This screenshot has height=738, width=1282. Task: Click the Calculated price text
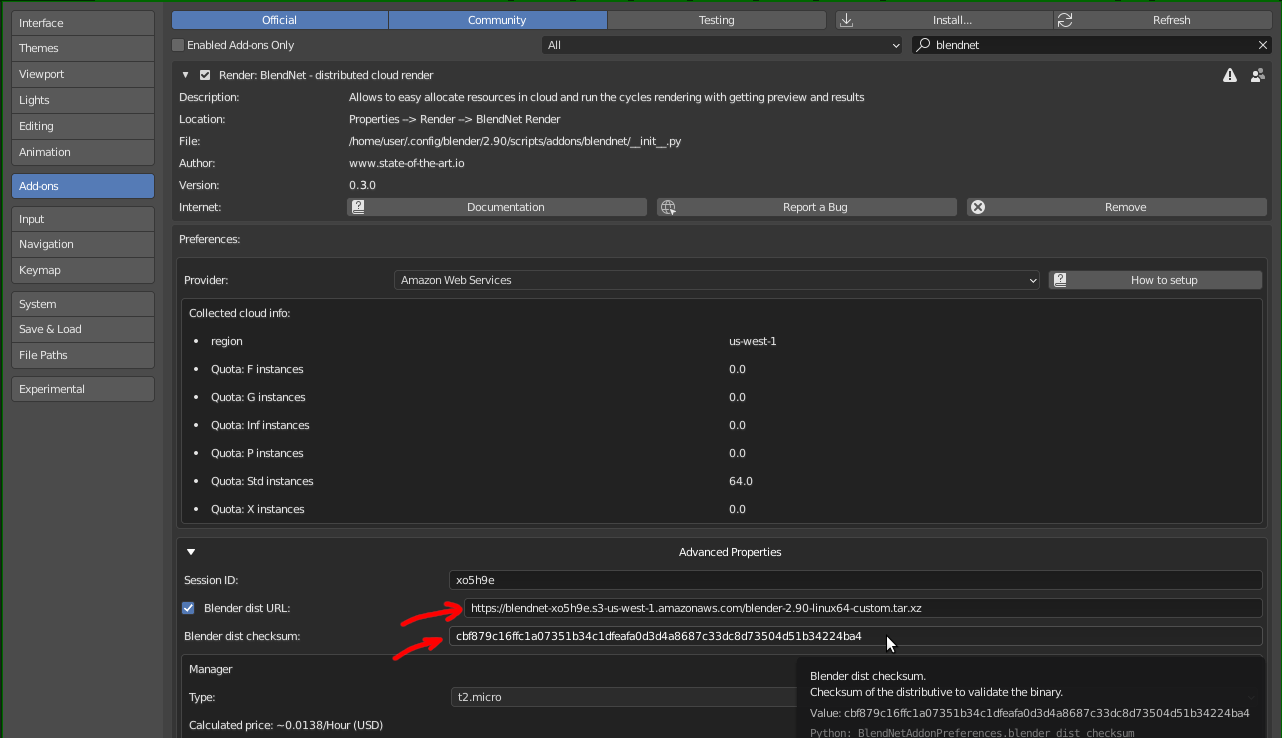point(286,725)
